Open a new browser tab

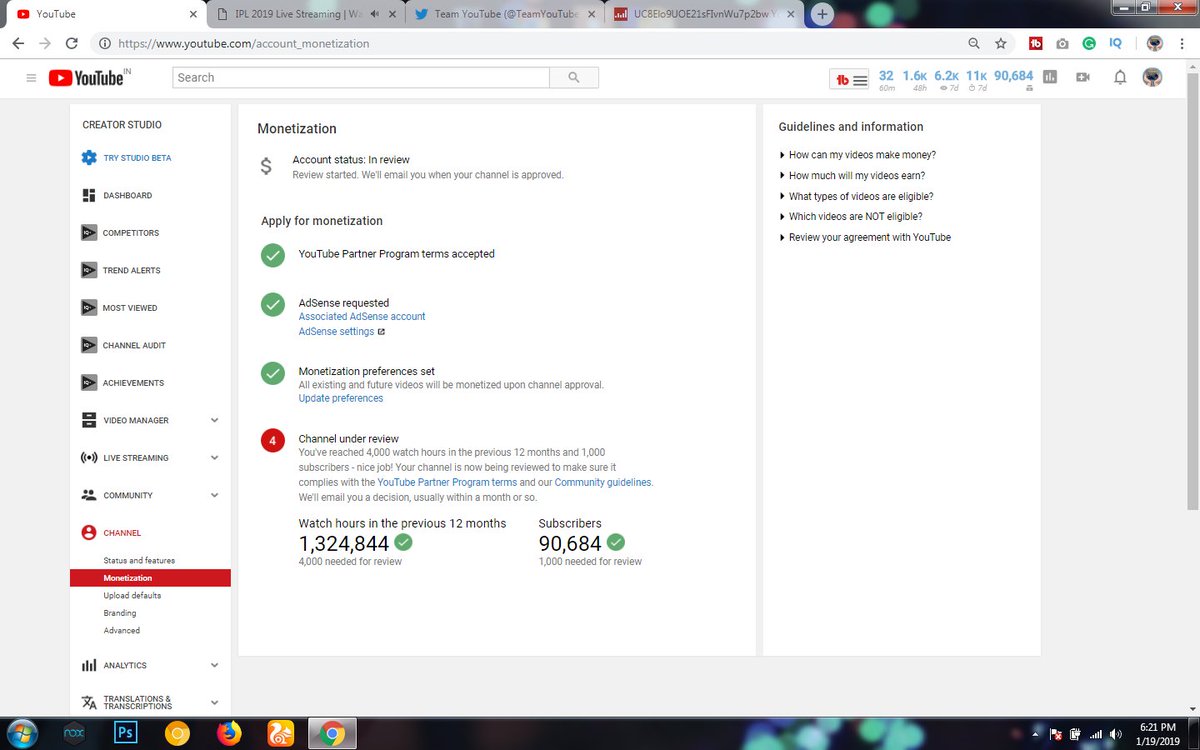coord(823,14)
